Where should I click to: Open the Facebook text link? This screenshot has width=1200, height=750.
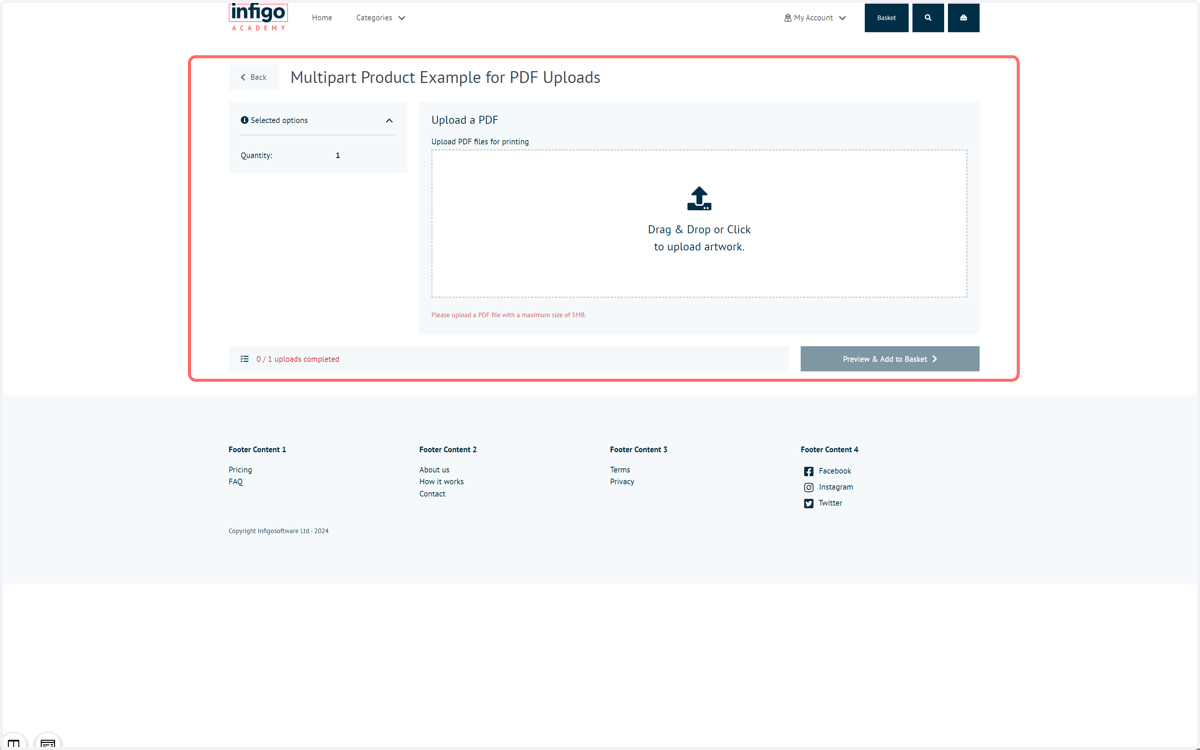835,471
